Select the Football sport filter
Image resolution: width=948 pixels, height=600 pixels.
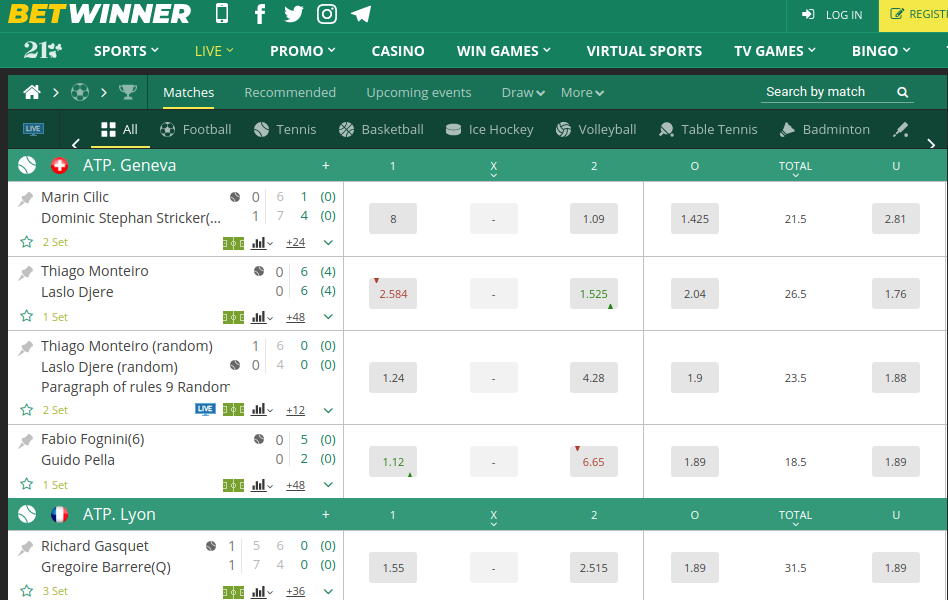coord(196,129)
